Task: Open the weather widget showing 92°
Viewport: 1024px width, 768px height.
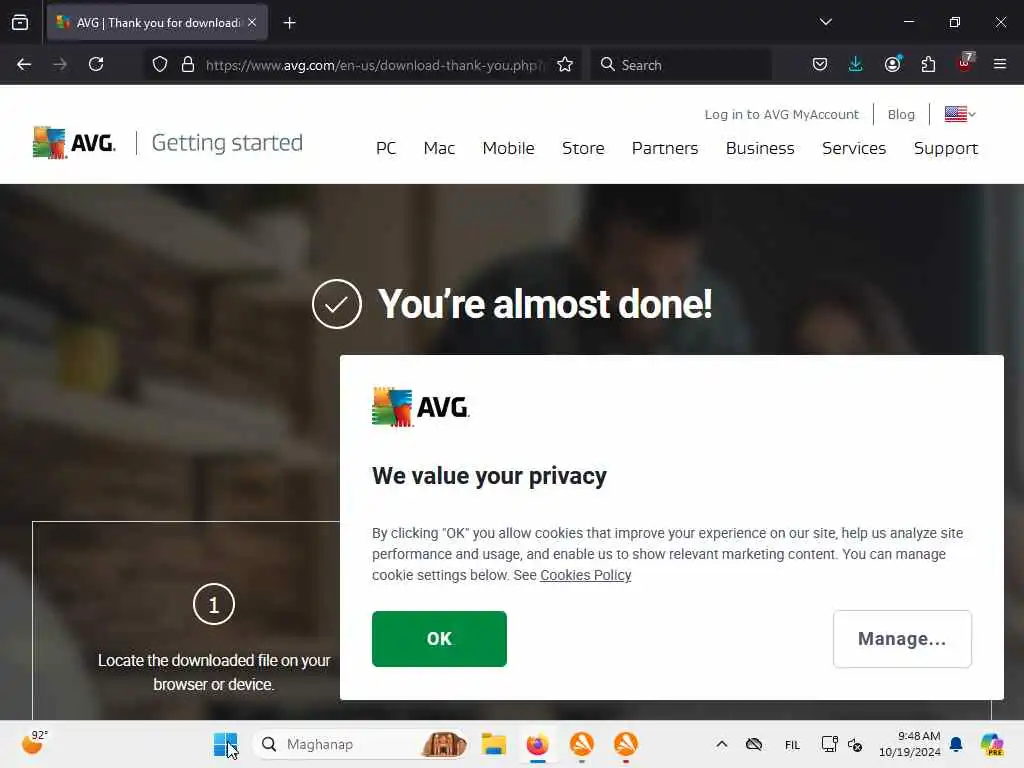Action: [34, 743]
